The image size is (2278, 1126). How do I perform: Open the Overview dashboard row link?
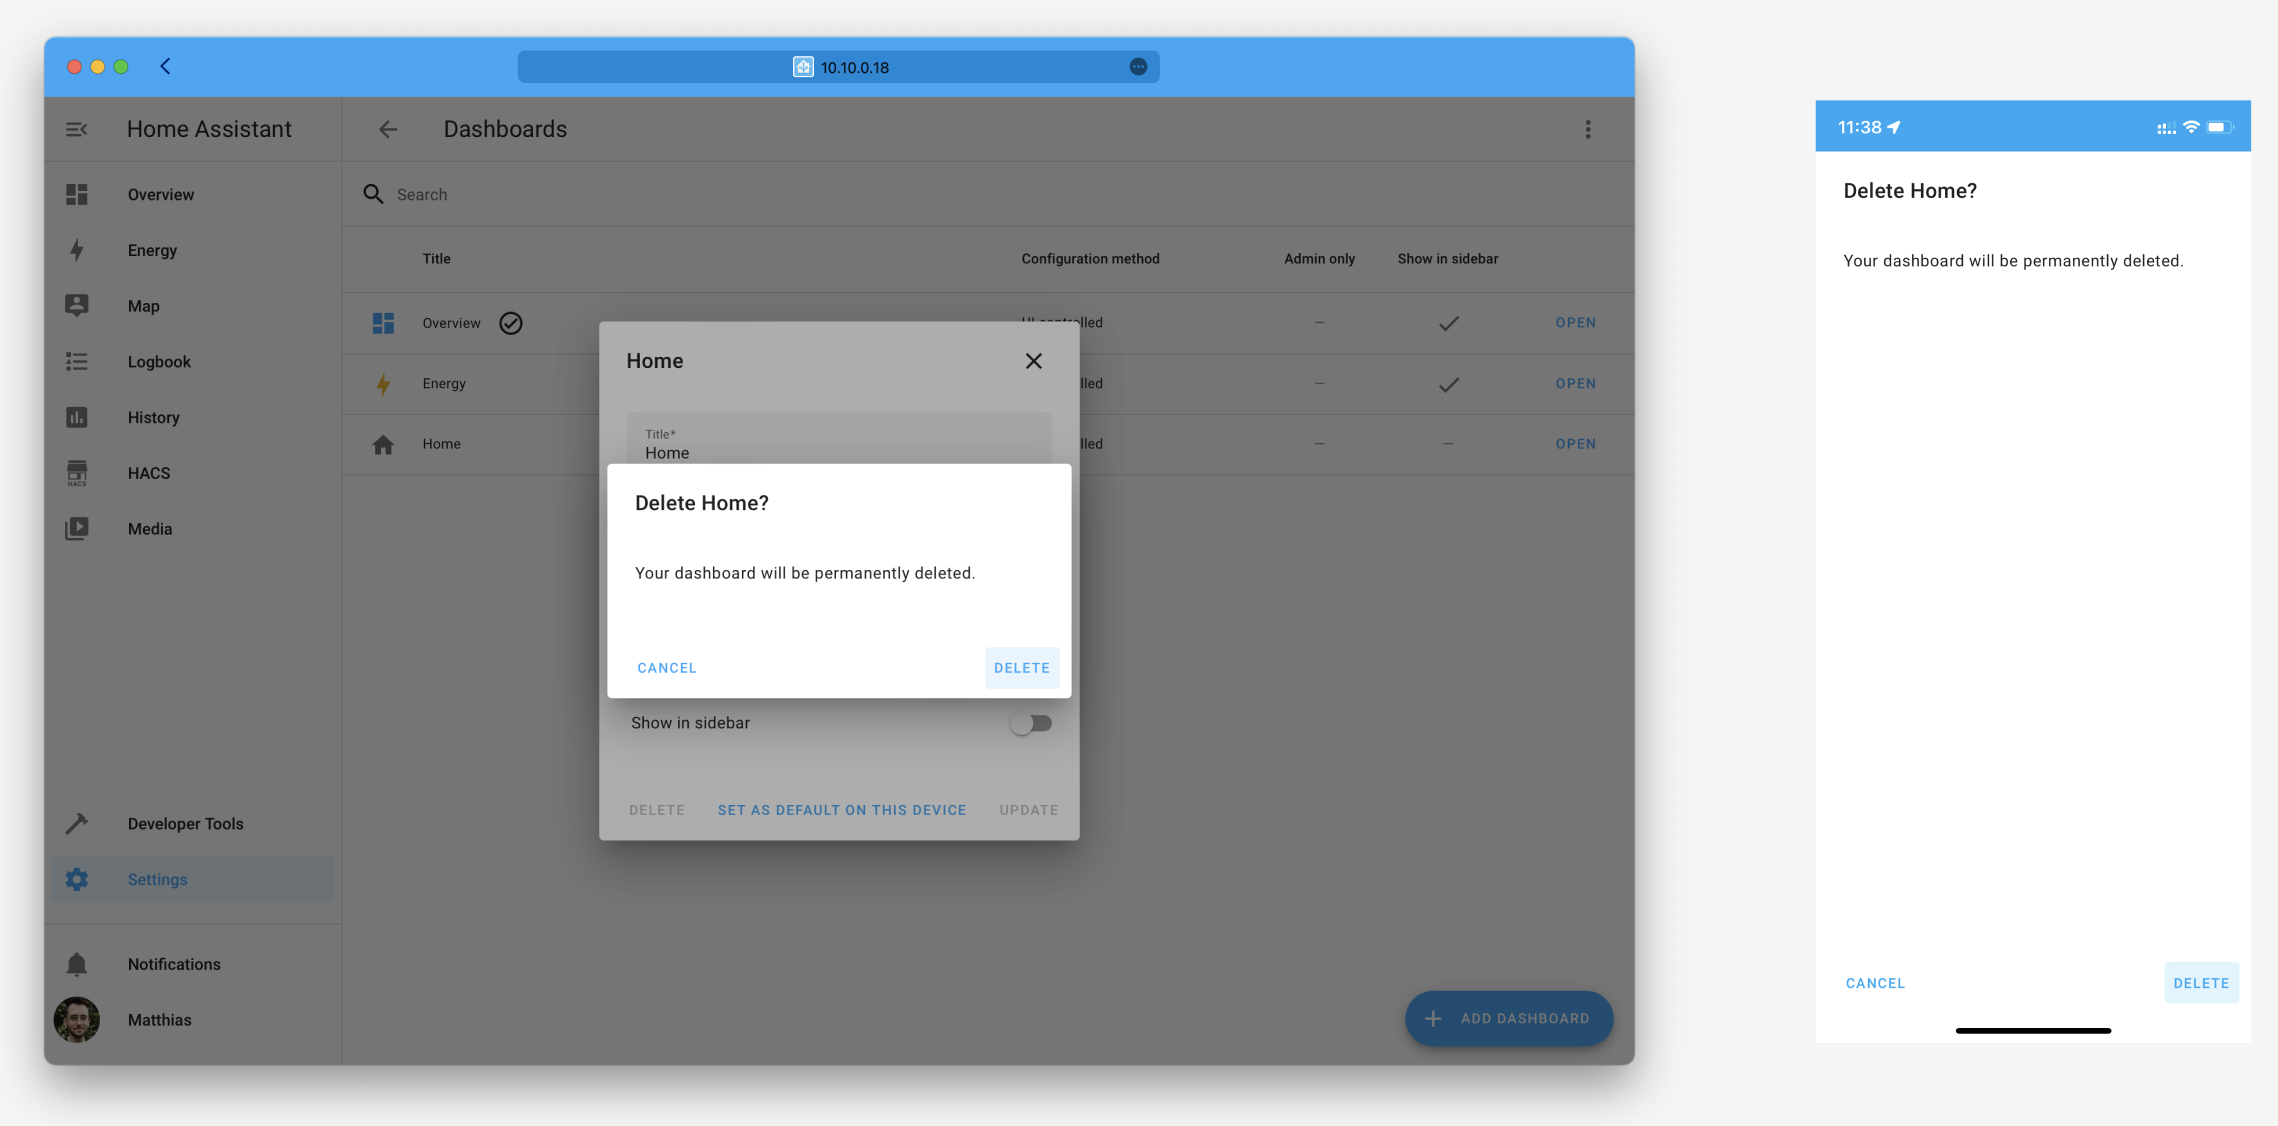(x=1575, y=322)
